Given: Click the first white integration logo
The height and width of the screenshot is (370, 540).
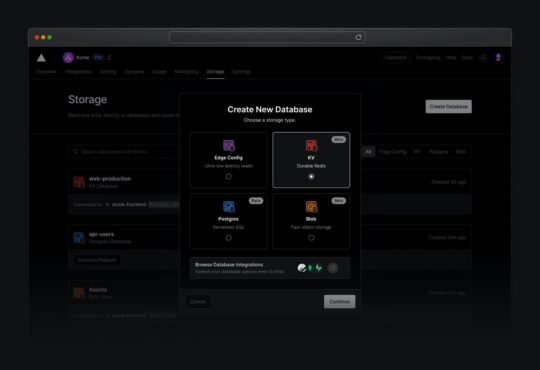Looking at the screenshot, I should click(302, 268).
